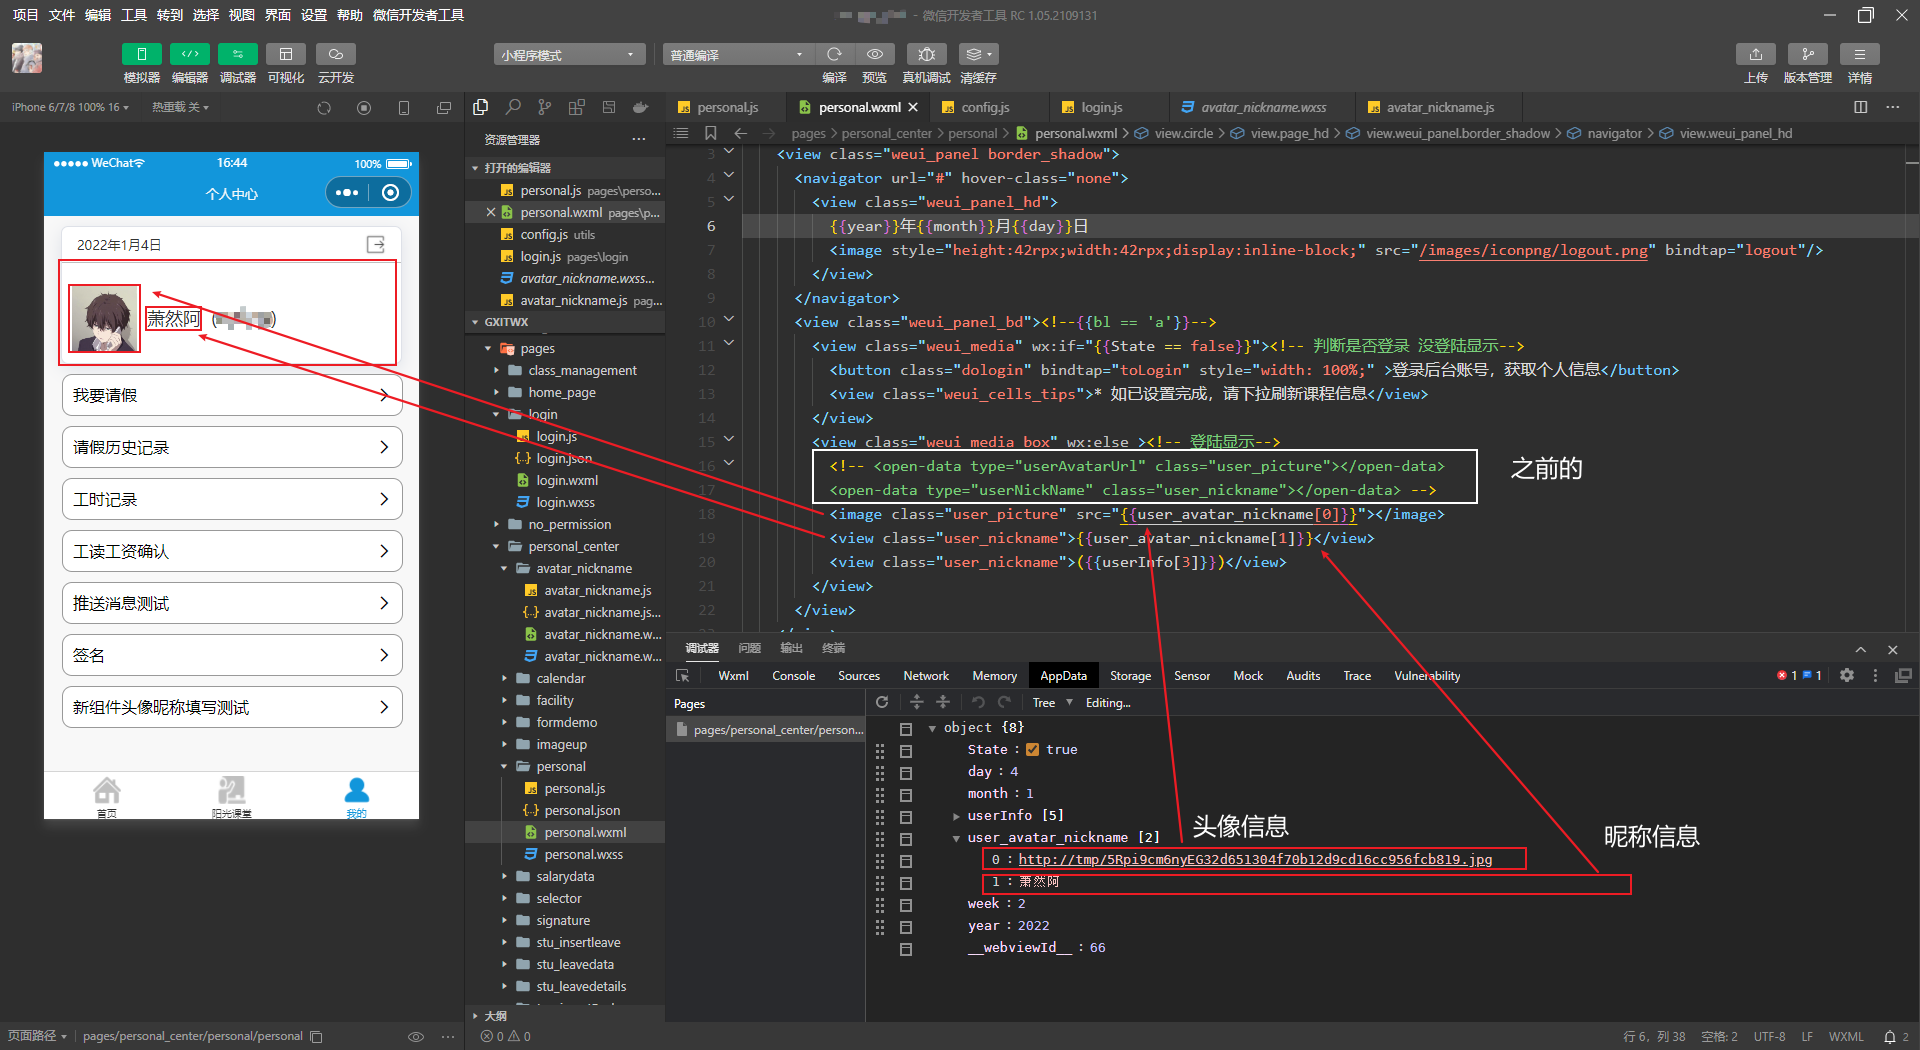This screenshot has height=1050, width=1920.
Task: Toggle selection box for year row
Action: tap(906, 928)
